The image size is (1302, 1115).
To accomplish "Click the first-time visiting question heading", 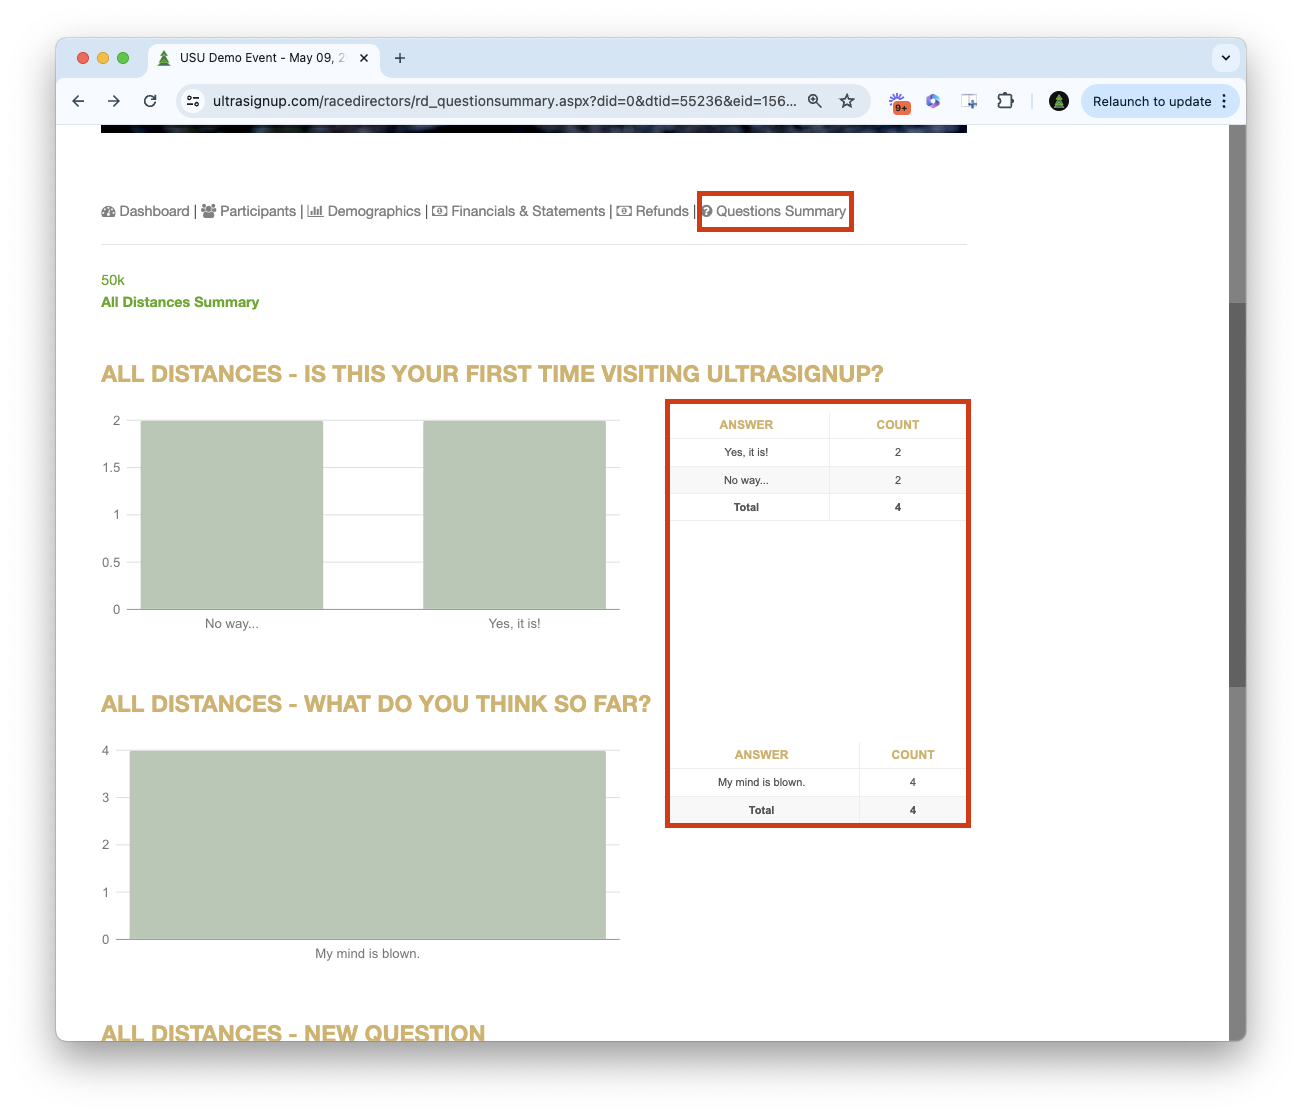I will (x=492, y=374).
